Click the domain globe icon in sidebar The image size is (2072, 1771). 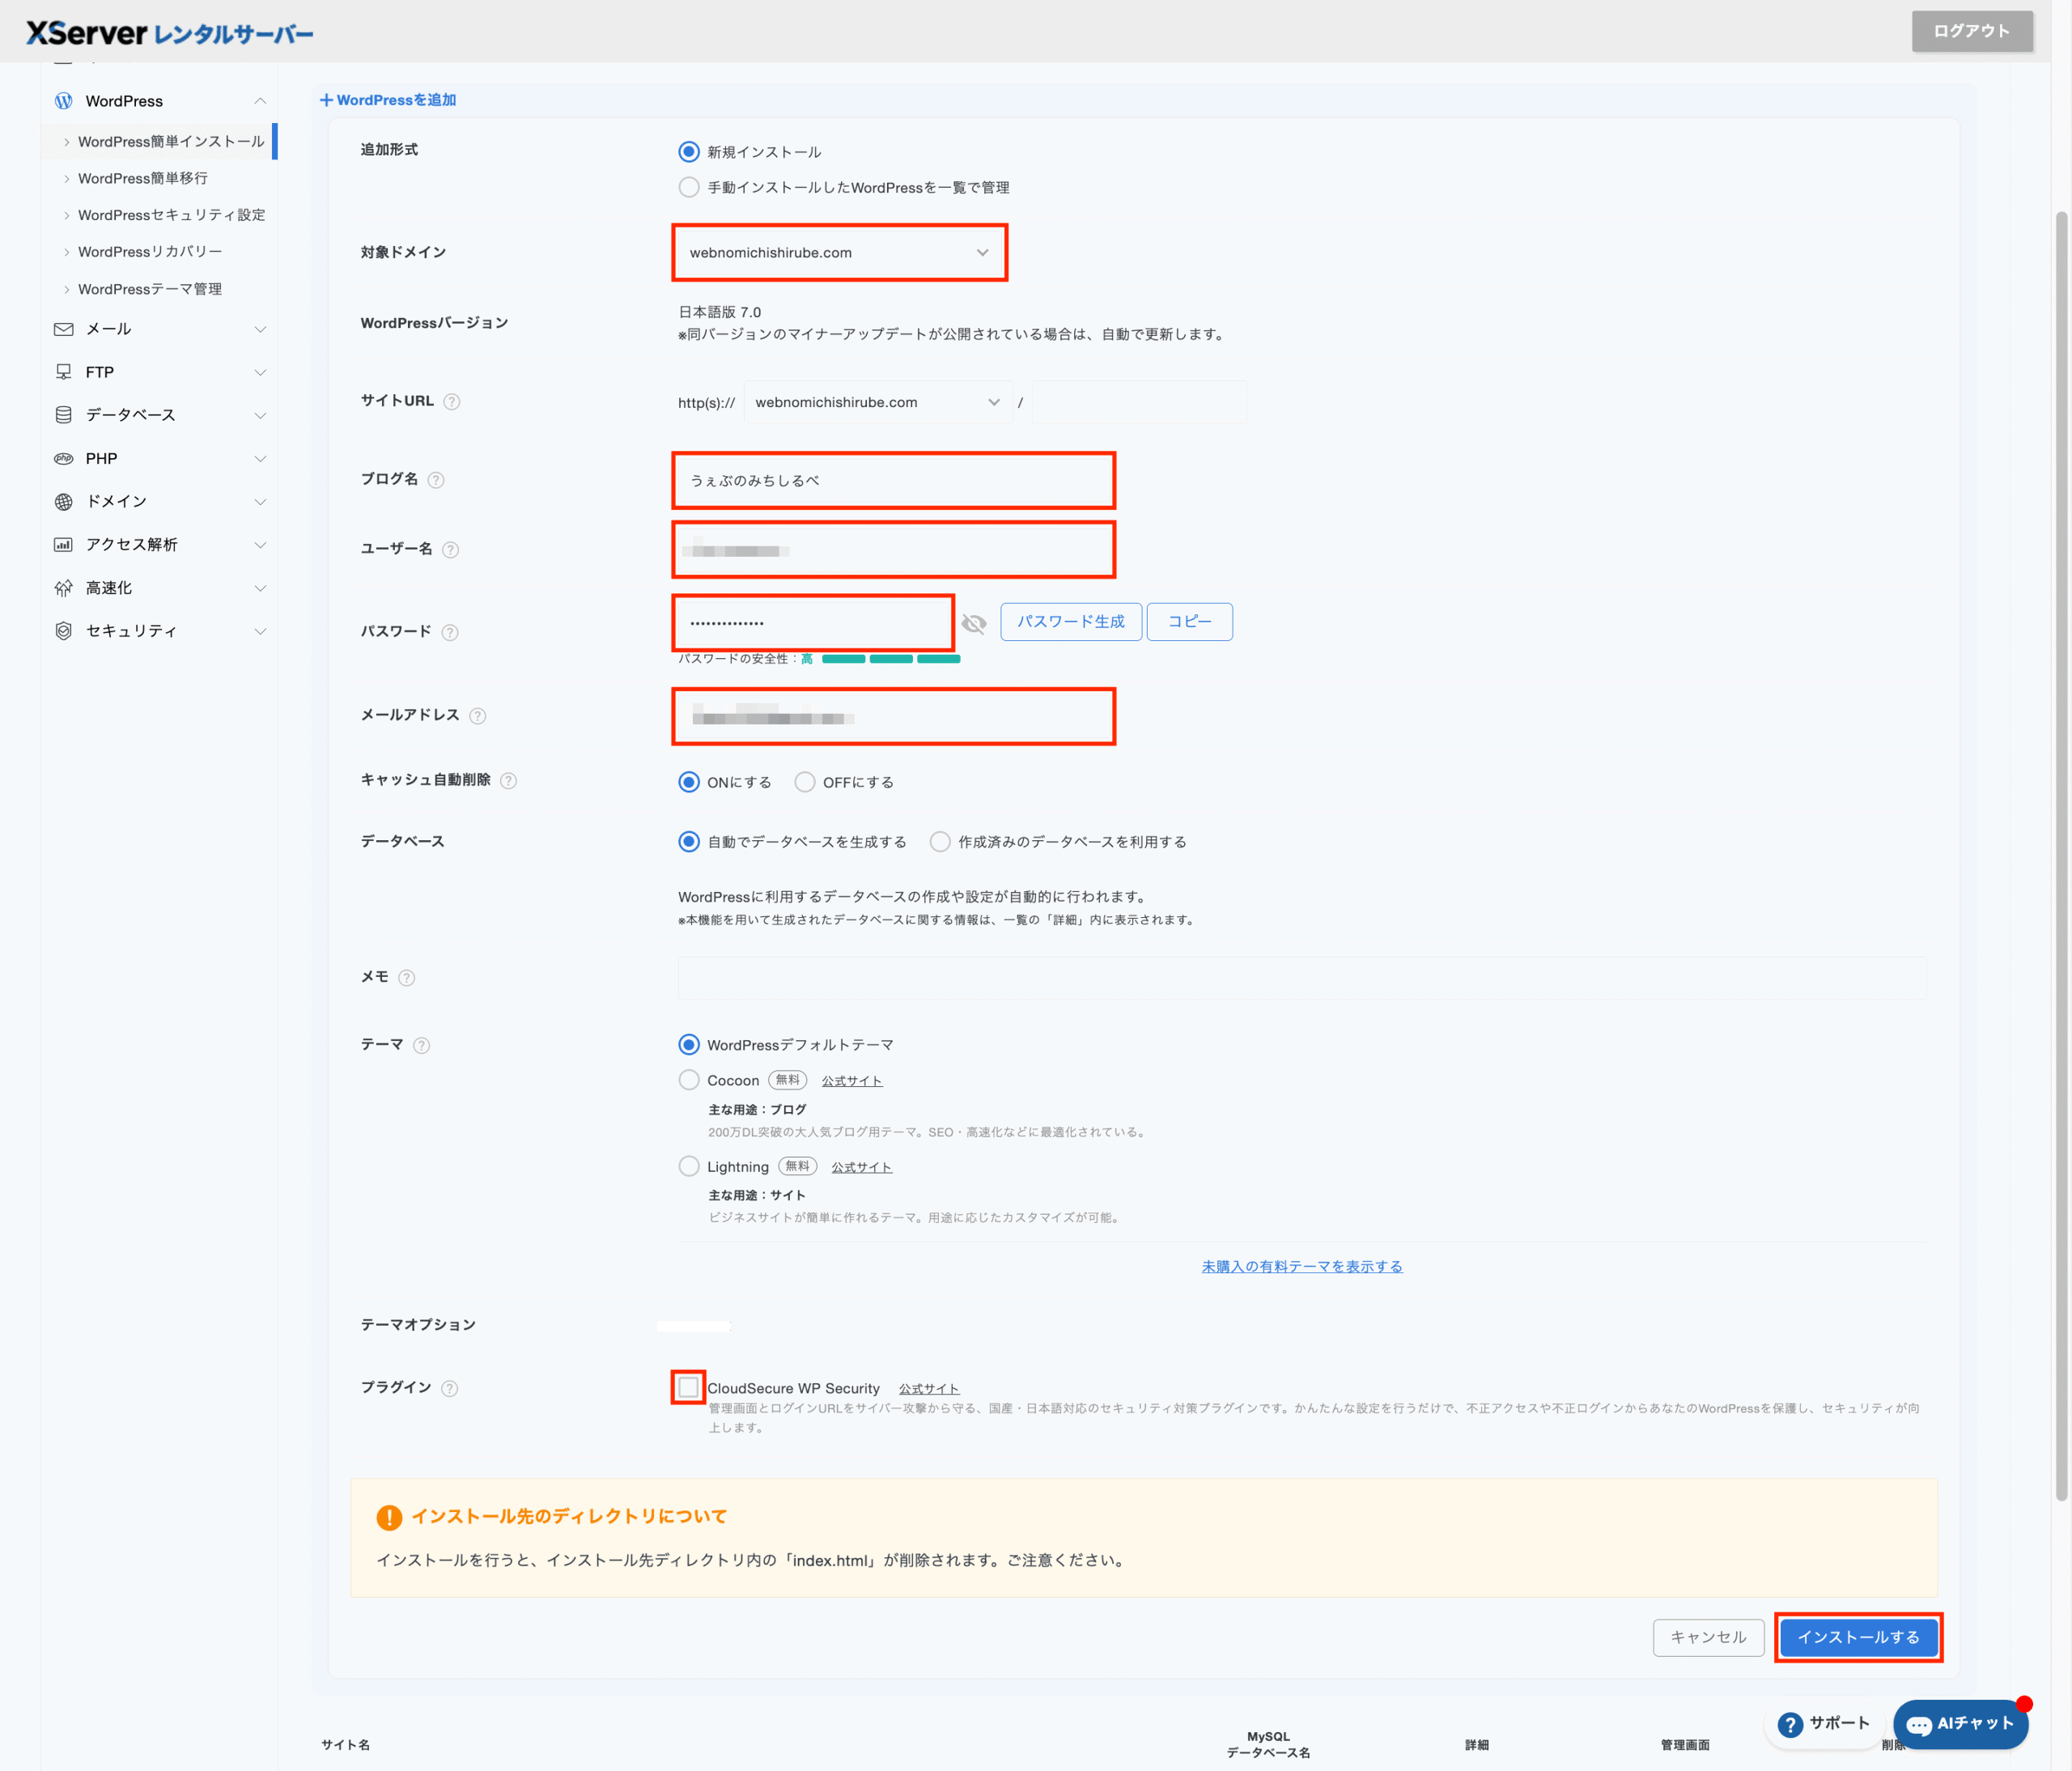[x=64, y=501]
